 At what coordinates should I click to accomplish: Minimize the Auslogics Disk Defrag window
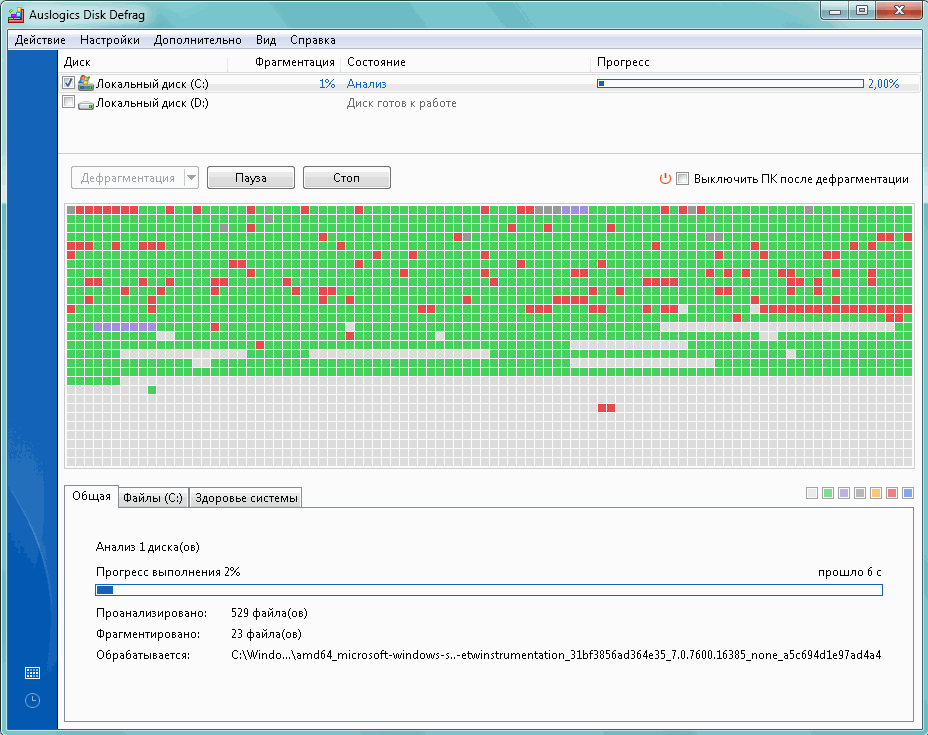pos(835,10)
